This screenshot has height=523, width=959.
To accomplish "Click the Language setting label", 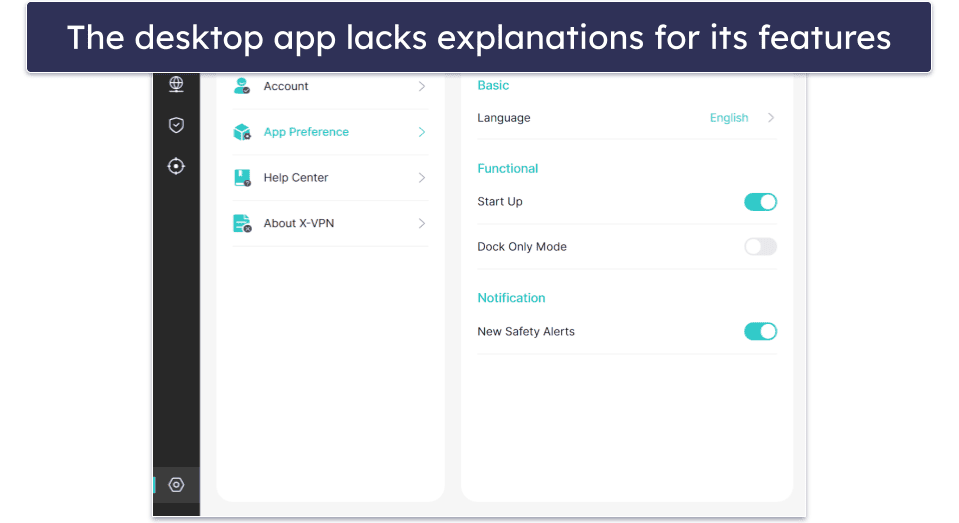I will [x=503, y=118].
